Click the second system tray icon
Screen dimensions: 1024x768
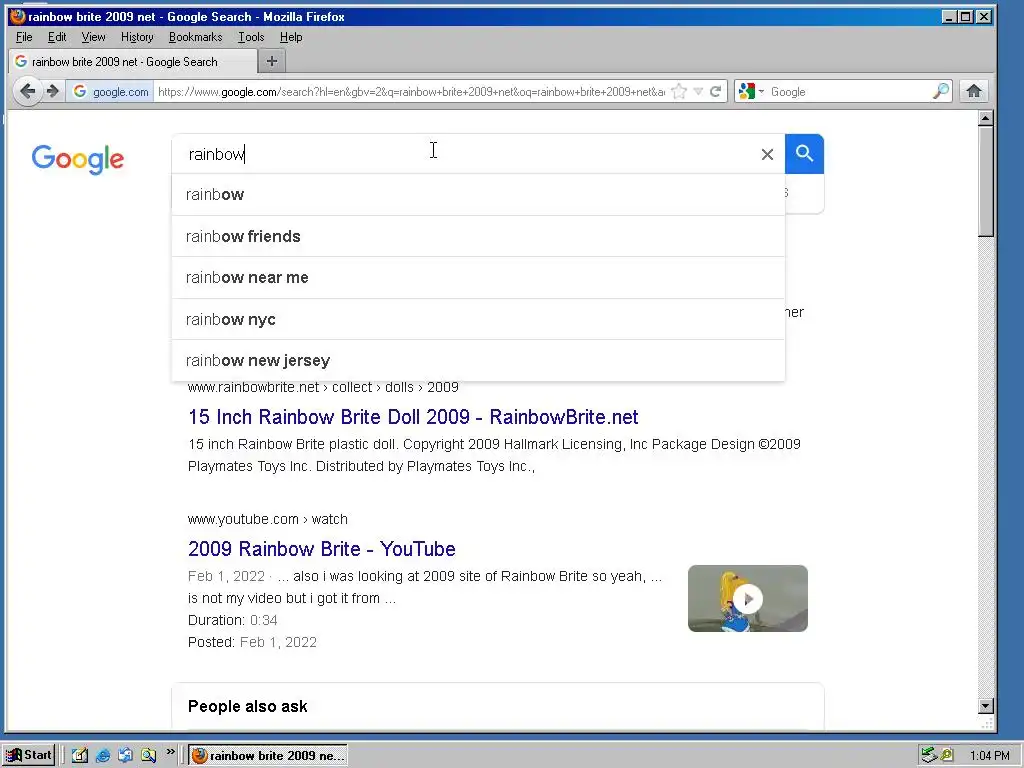point(946,756)
